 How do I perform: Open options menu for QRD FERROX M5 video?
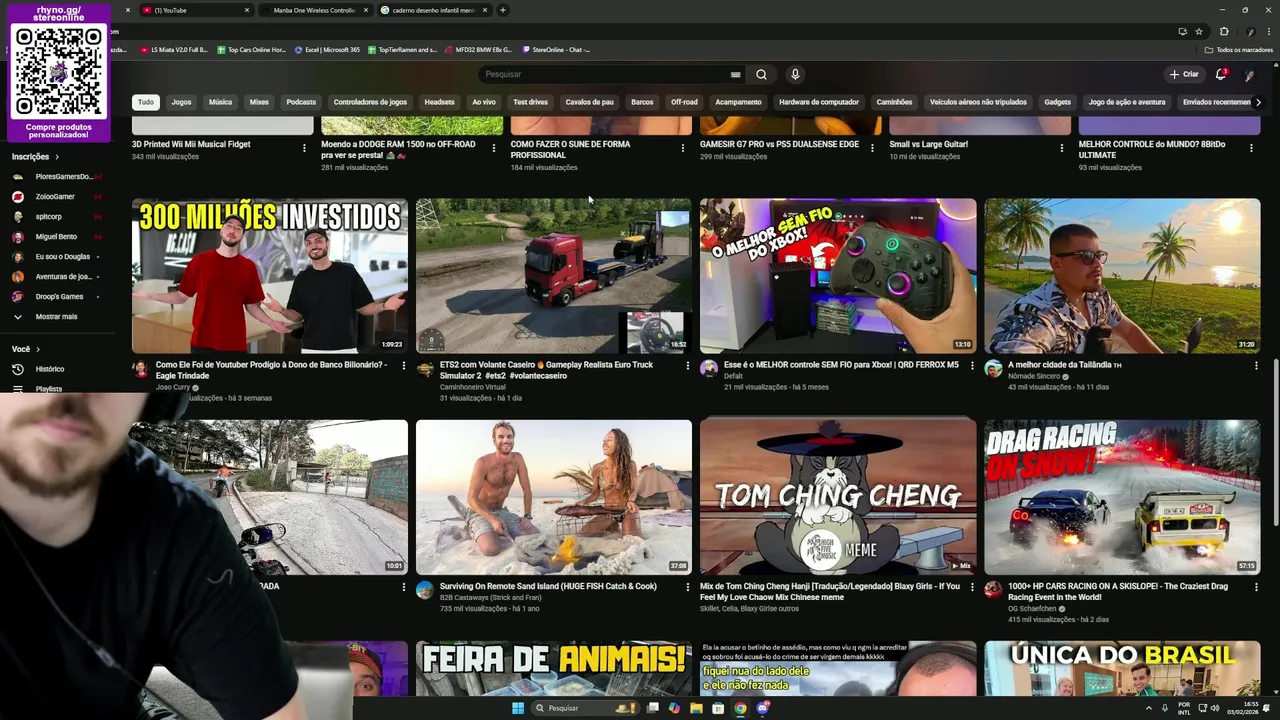click(972, 366)
